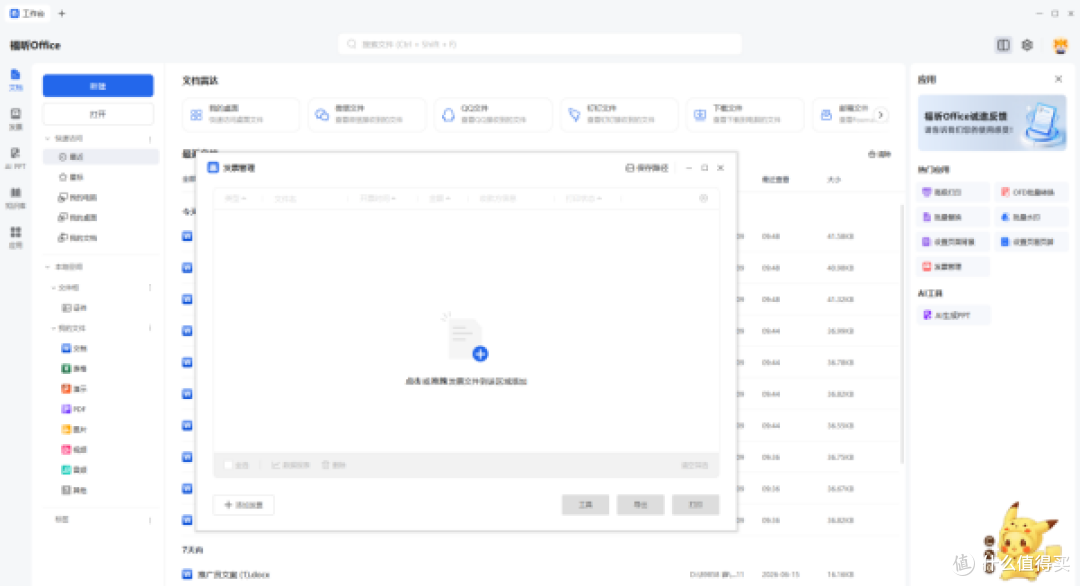Switch to the 工作台 tab
1080x586 pixels.
pyautogui.click(x=27, y=13)
